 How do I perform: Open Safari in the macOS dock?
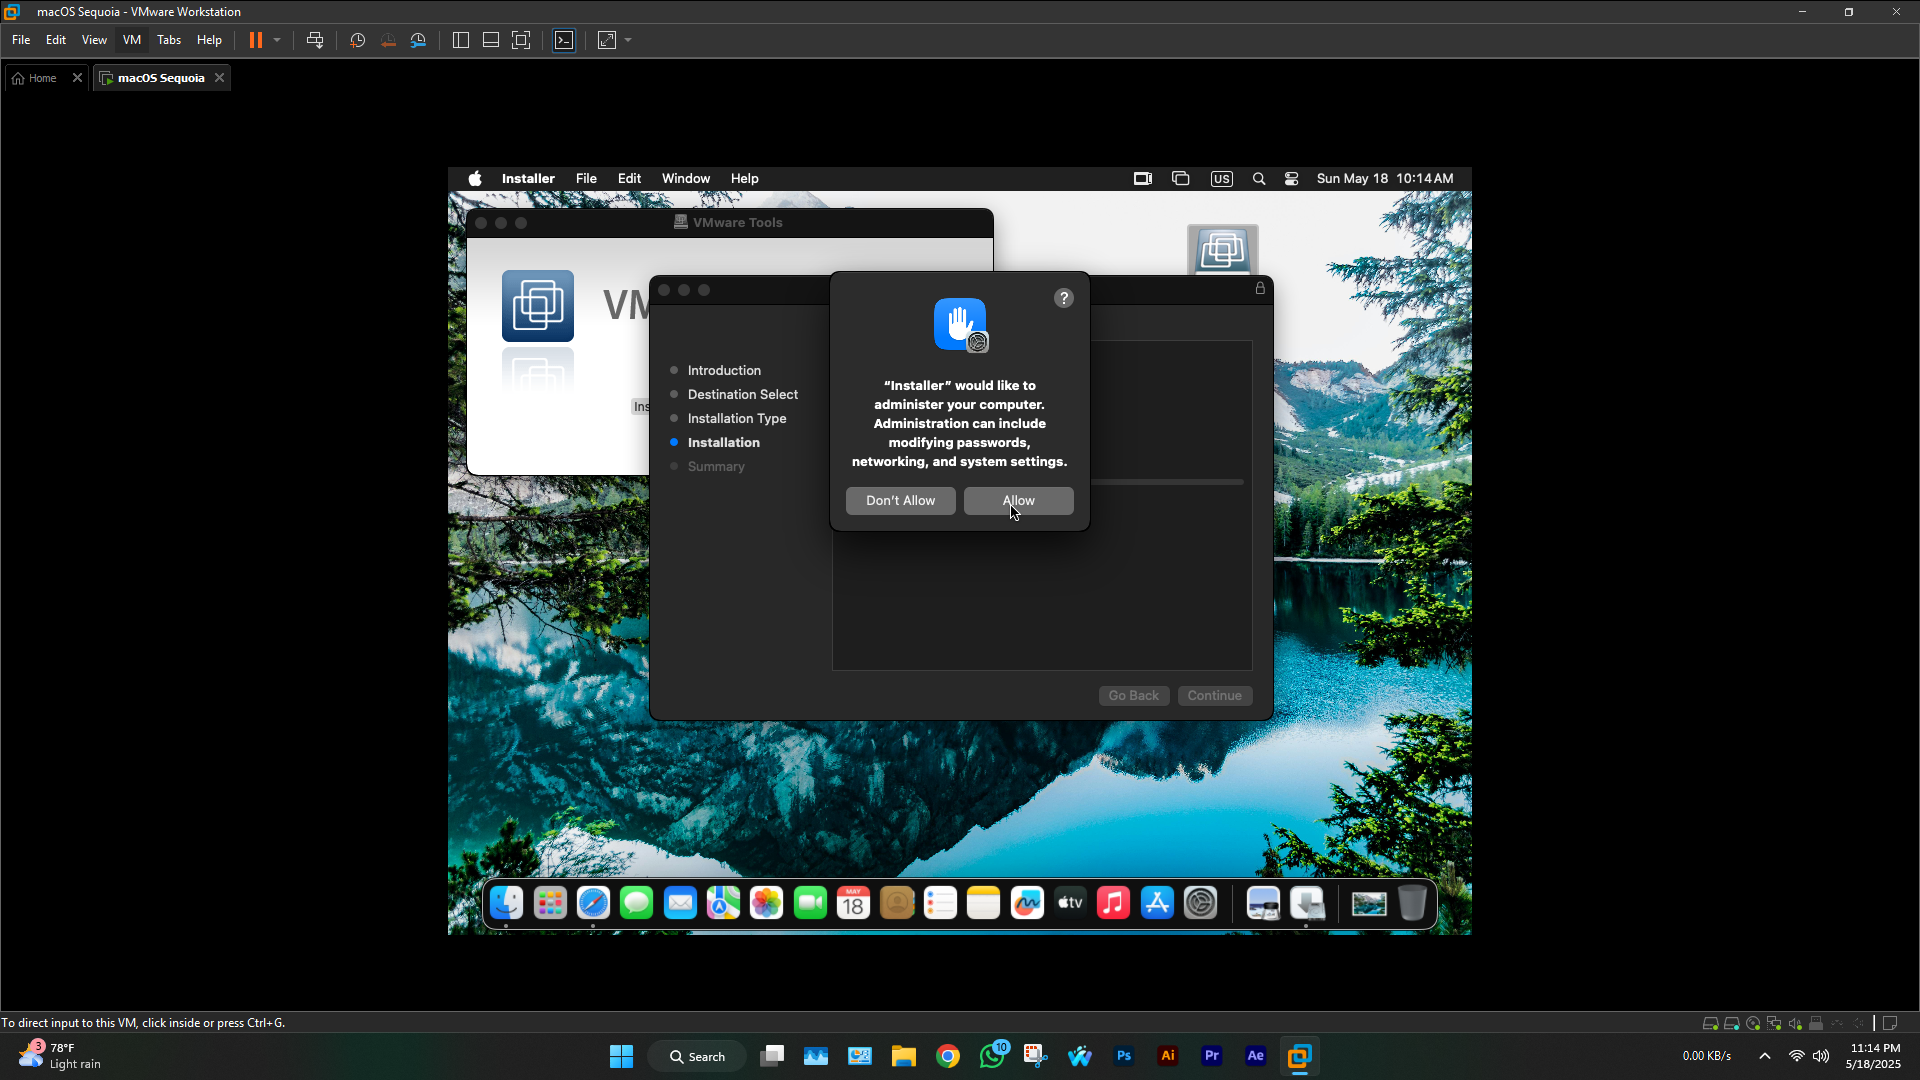(x=593, y=903)
